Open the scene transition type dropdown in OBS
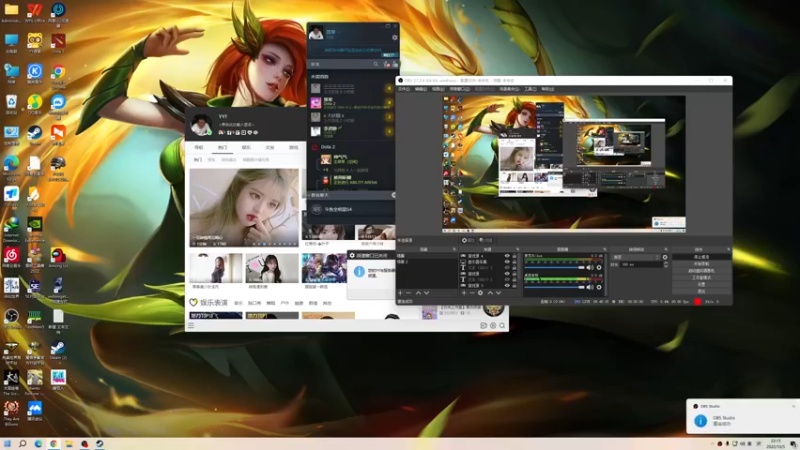 pos(636,257)
